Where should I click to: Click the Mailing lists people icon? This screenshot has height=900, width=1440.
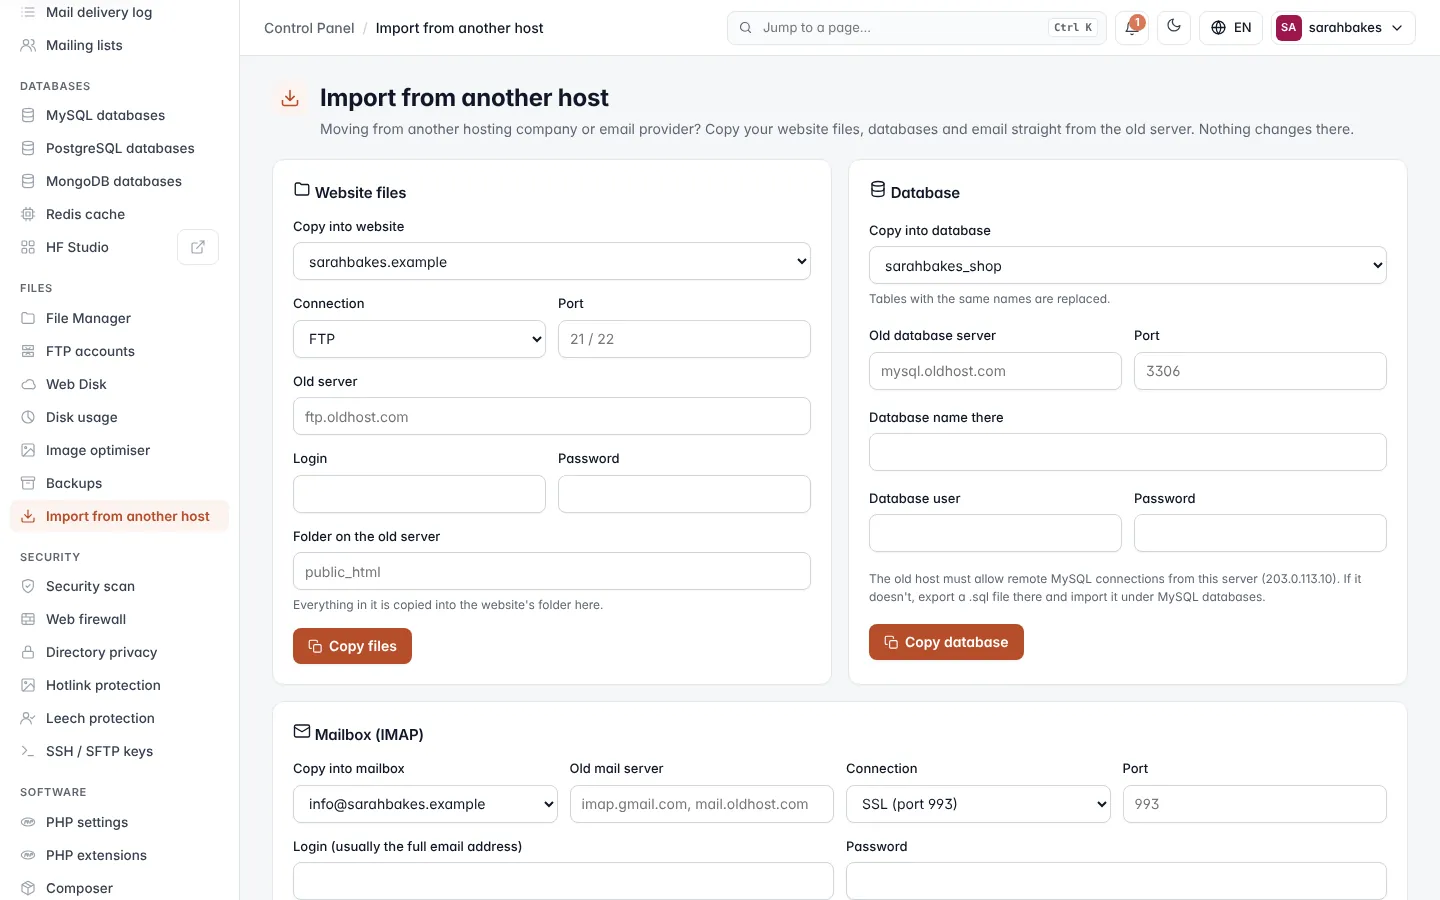(28, 45)
